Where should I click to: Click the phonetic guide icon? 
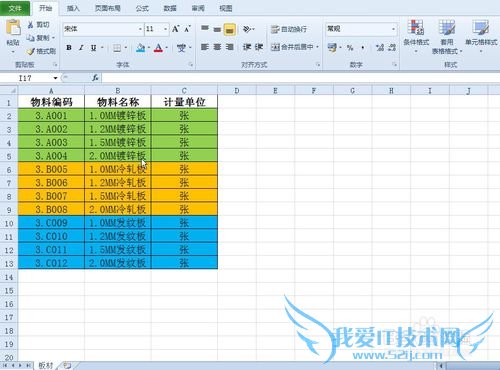click(181, 48)
